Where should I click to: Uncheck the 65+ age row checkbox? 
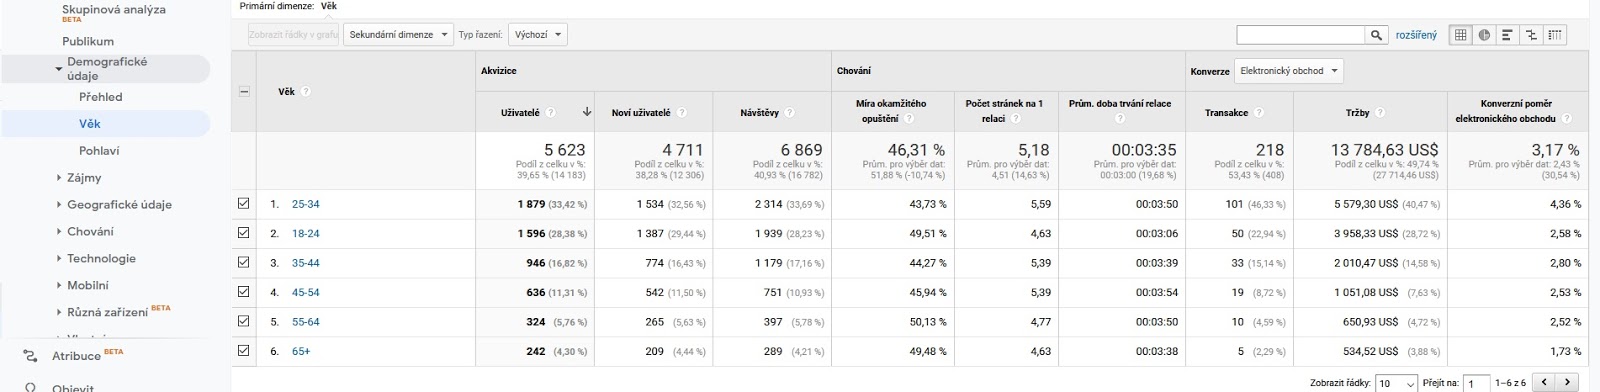[244, 351]
